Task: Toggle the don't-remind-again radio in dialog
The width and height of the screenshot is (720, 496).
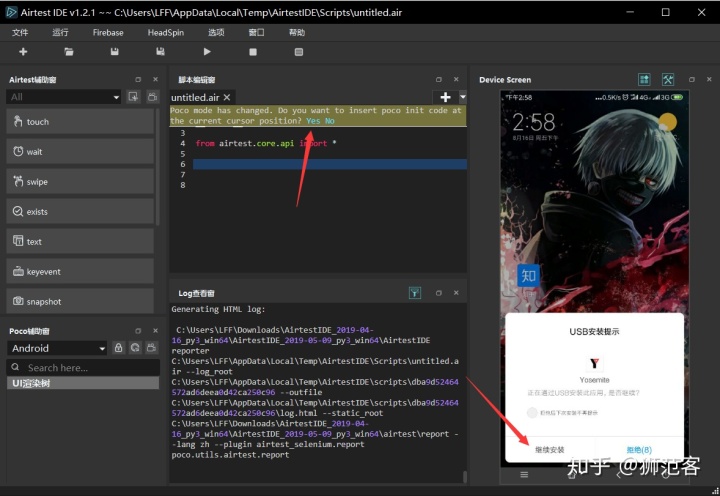Action: pos(532,412)
